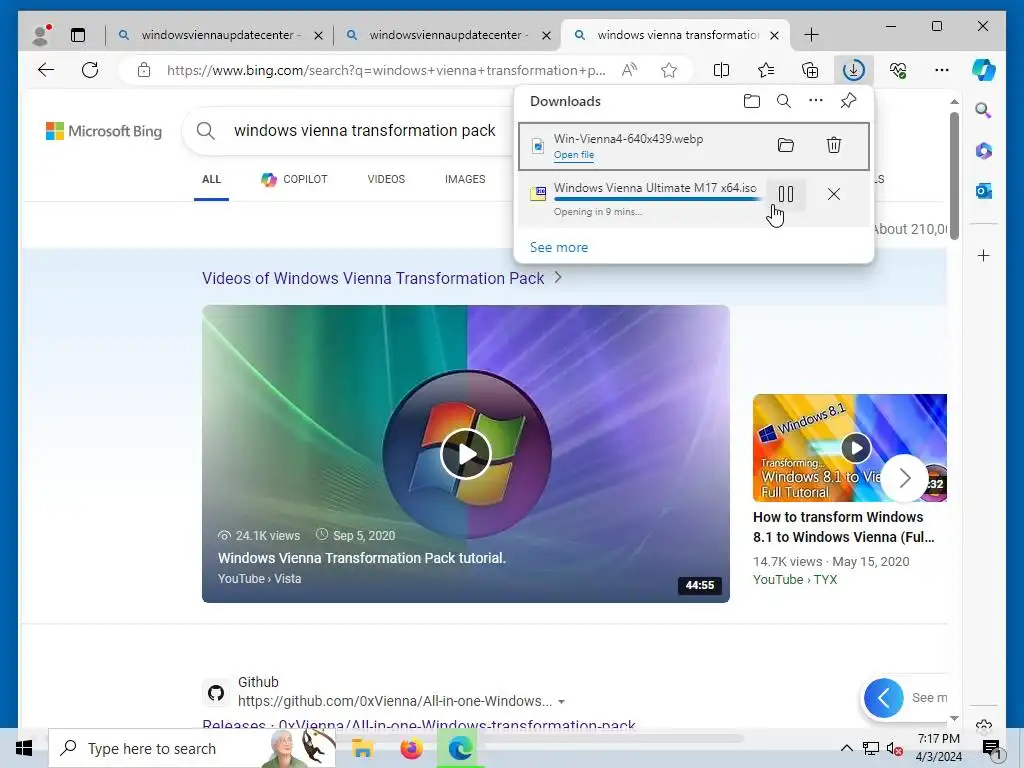Image resolution: width=1024 pixels, height=768 pixels.
Task: Open Microsoft 365 sidebar icon
Action: [x=984, y=151]
